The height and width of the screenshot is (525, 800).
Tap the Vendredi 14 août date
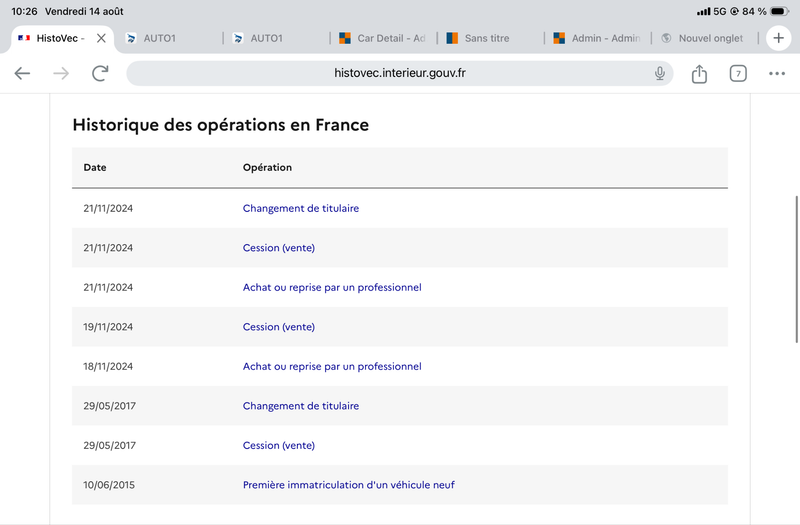click(x=84, y=11)
